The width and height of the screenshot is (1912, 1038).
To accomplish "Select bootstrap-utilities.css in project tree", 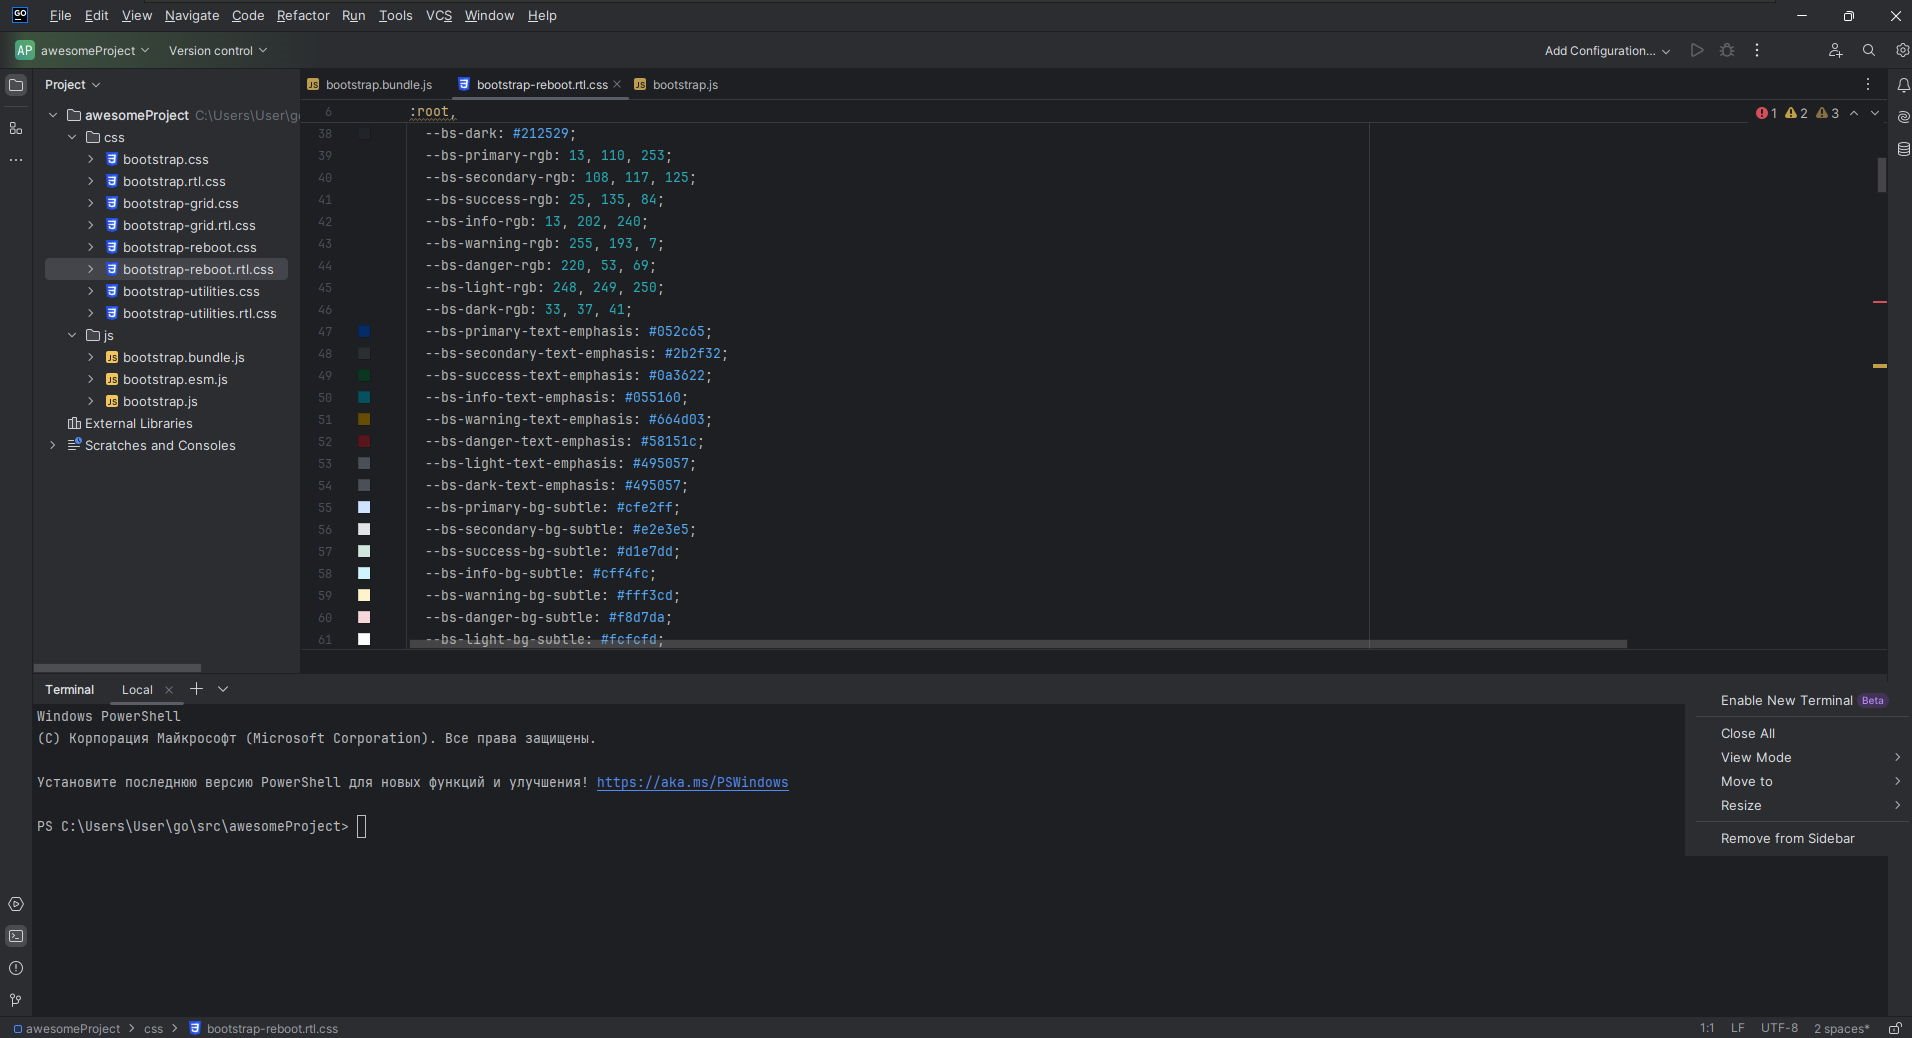I will pyautogui.click(x=191, y=291).
